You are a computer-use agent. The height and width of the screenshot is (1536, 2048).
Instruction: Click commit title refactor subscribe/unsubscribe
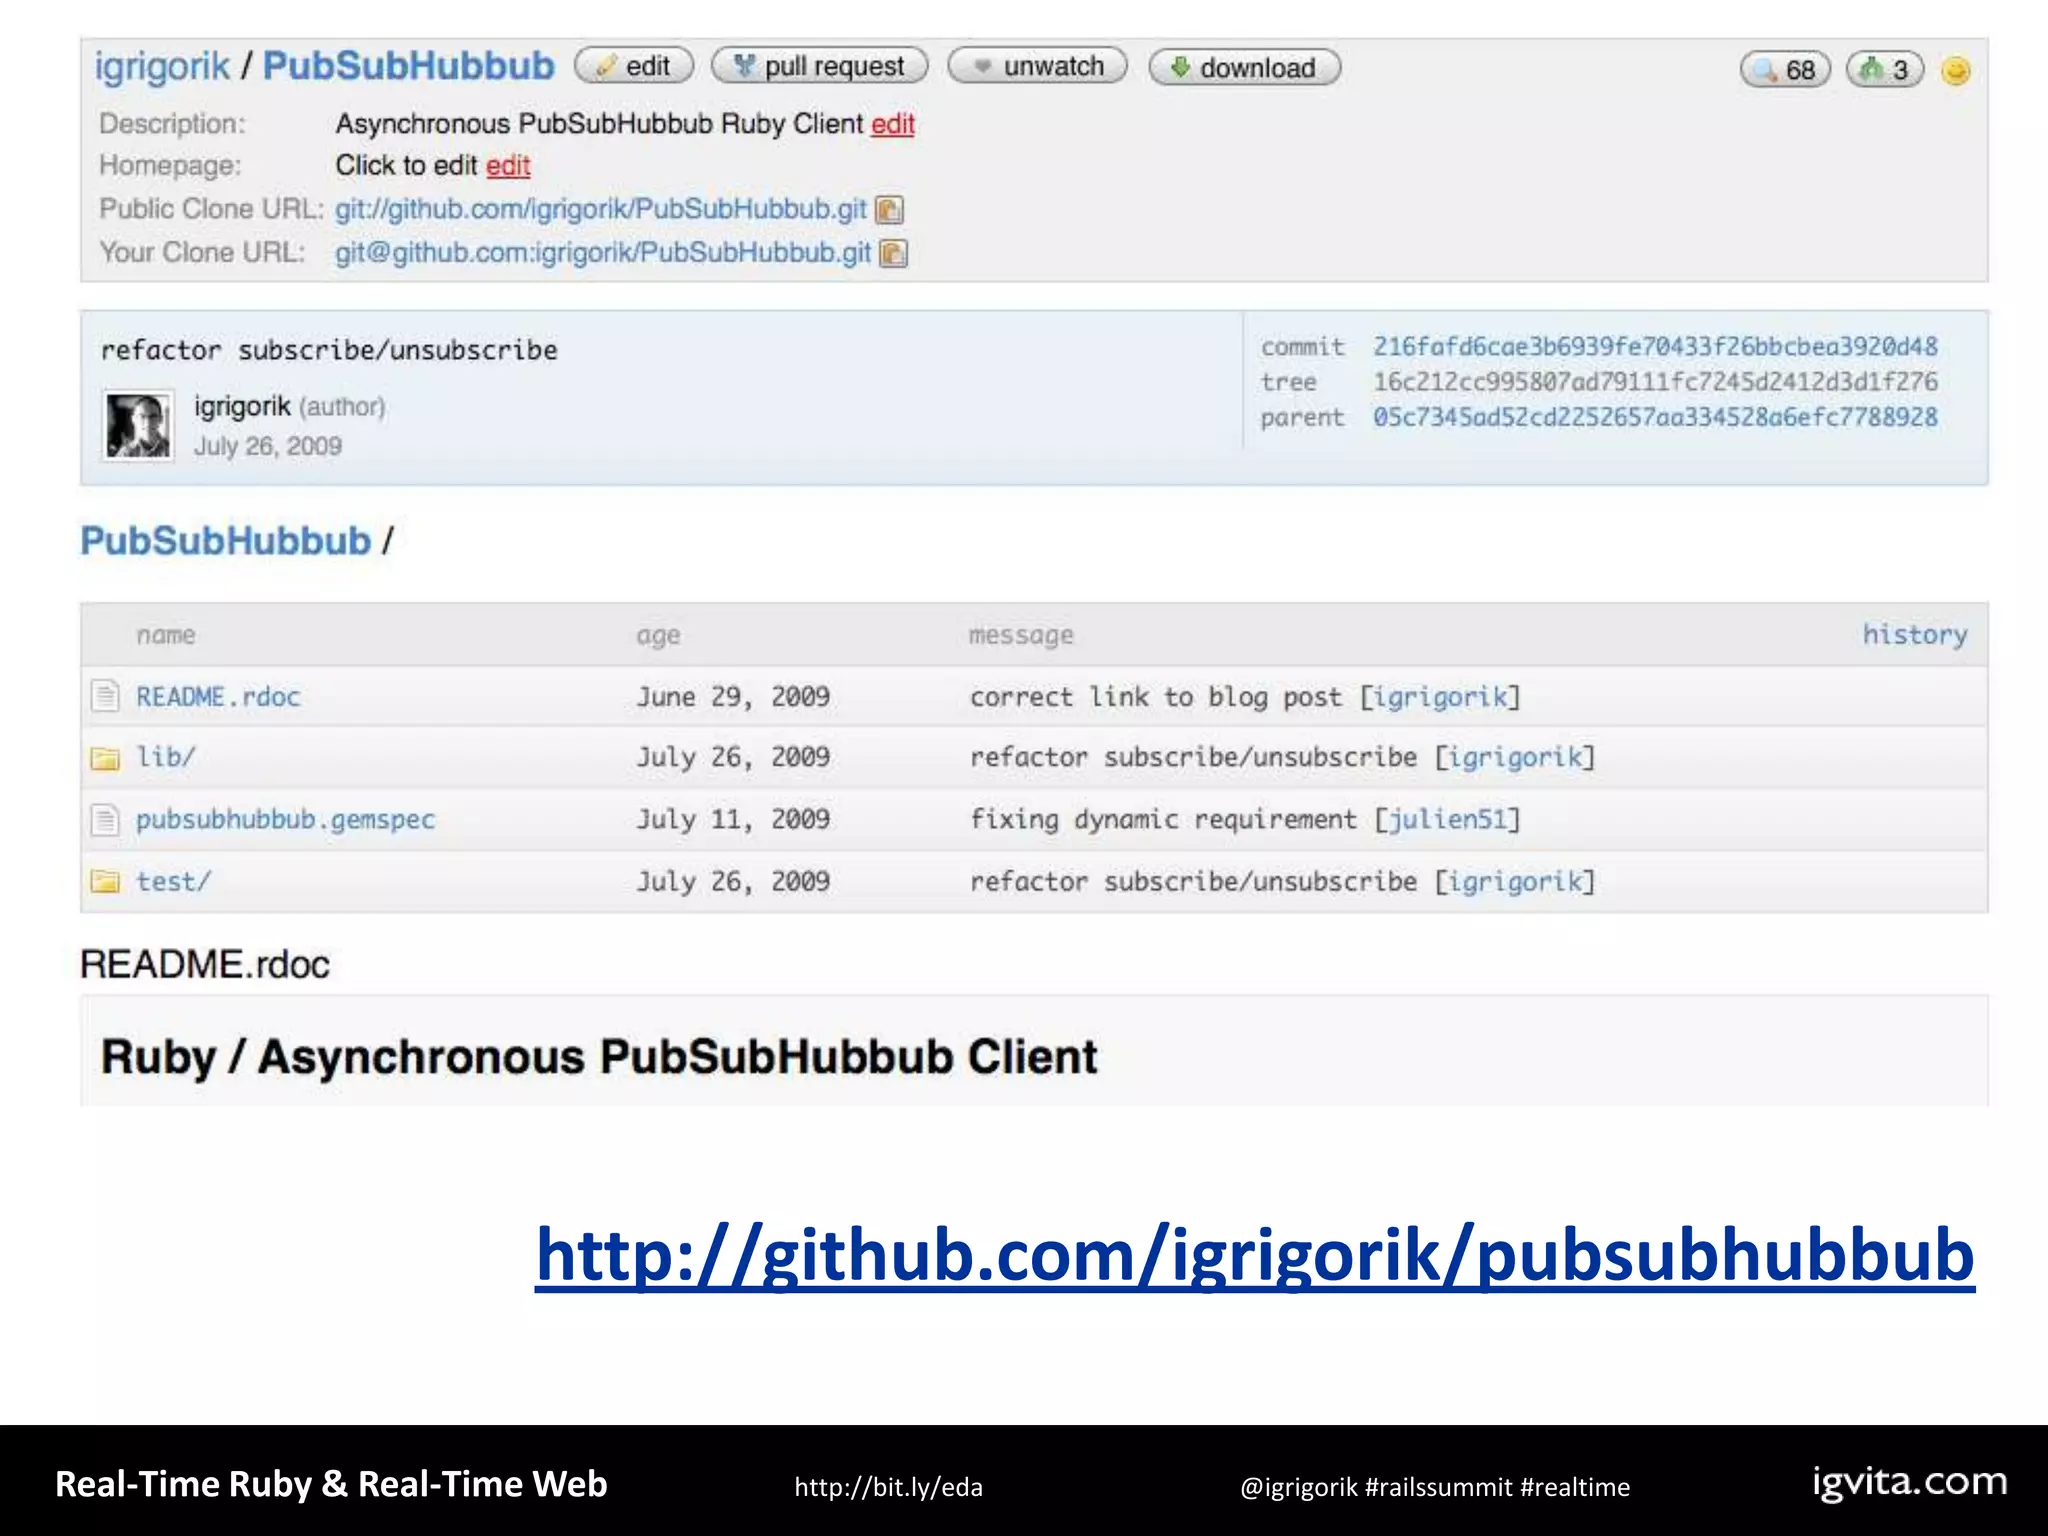[x=329, y=350]
